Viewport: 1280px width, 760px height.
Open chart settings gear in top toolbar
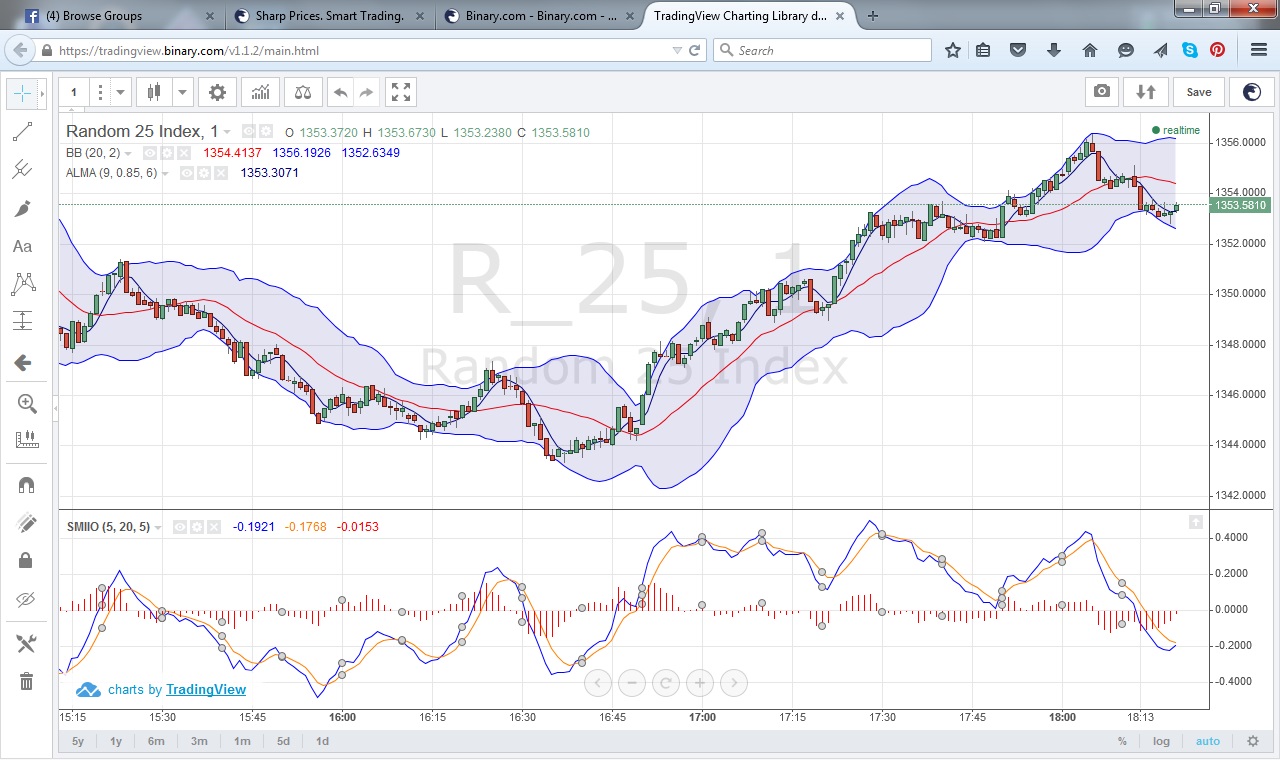pyautogui.click(x=217, y=92)
